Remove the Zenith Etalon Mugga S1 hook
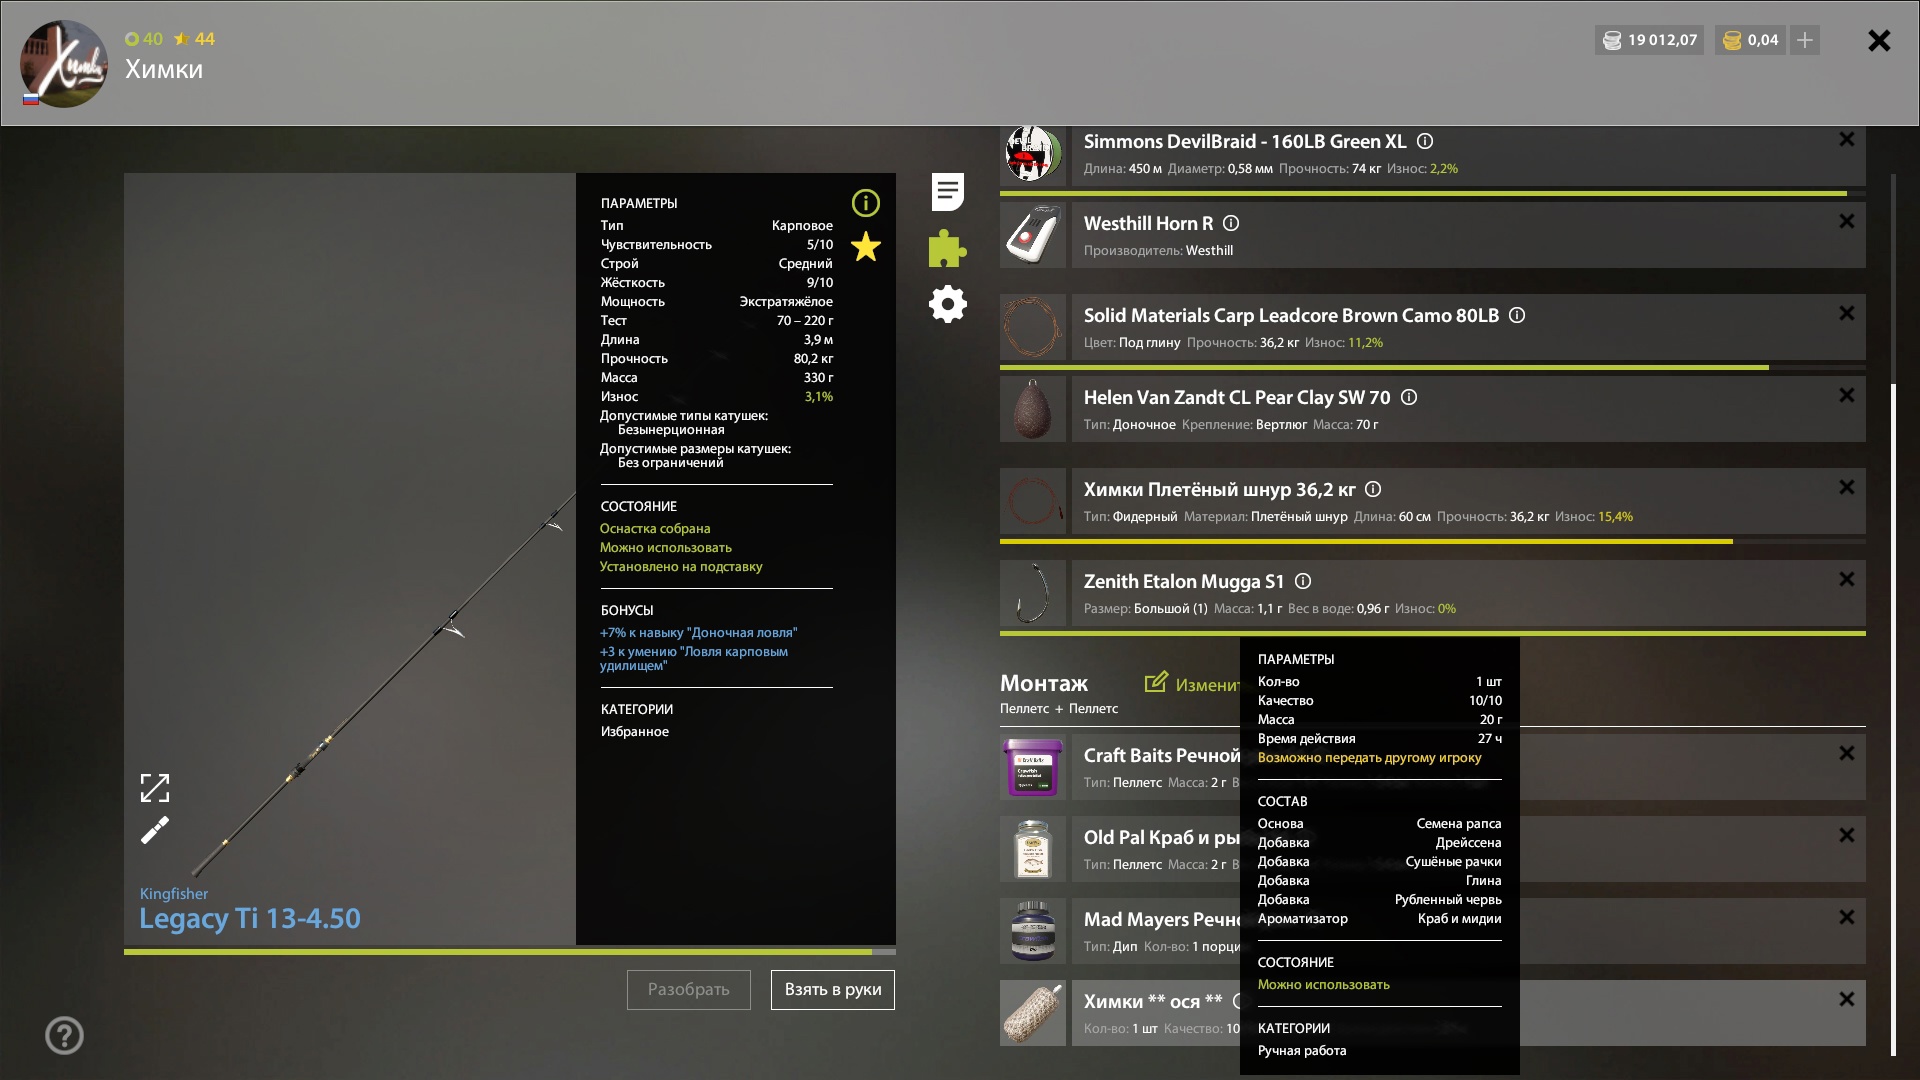This screenshot has height=1080, width=1920. point(1846,580)
